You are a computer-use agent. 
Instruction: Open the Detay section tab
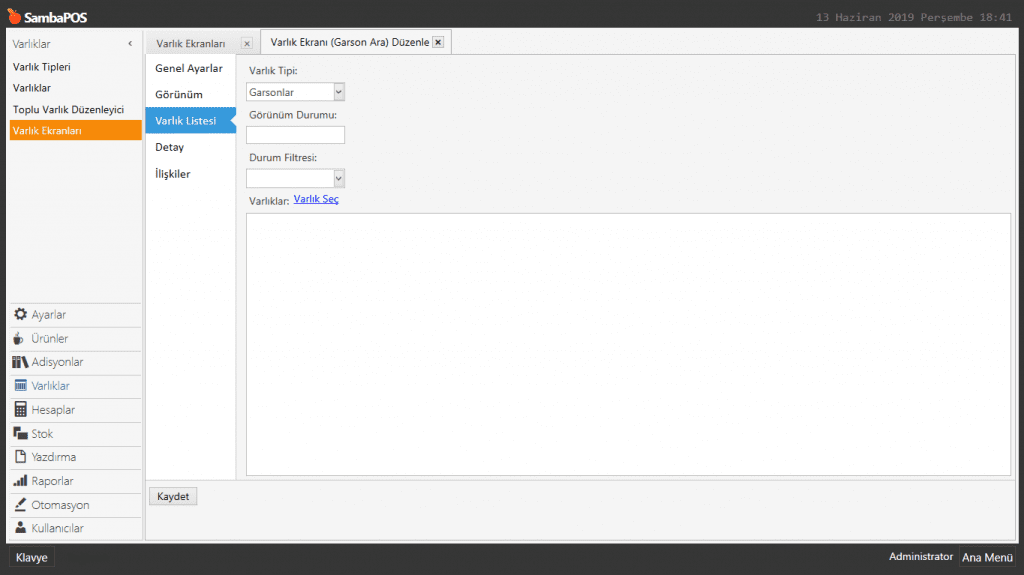[170, 147]
